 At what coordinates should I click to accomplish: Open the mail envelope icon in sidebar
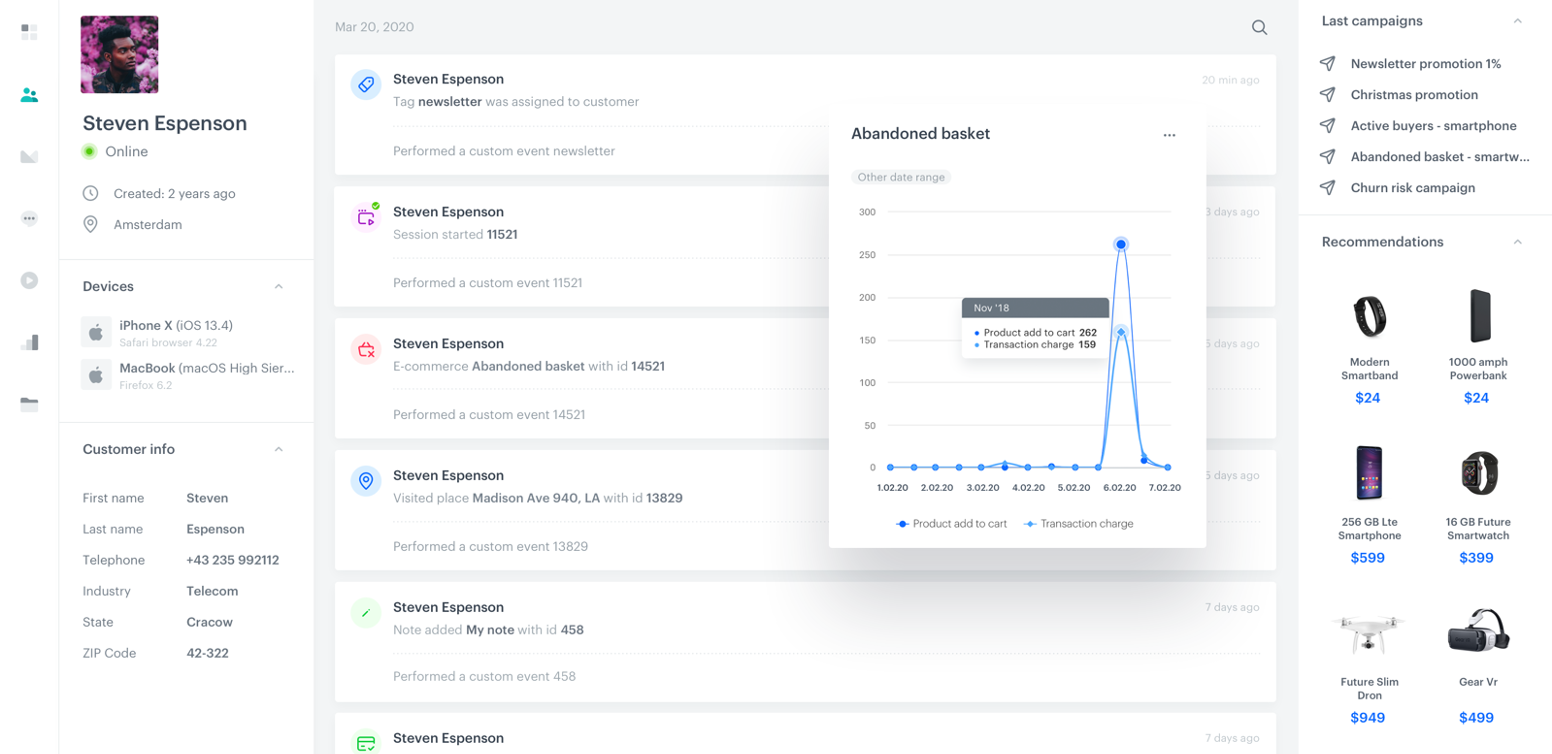(x=29, y=157)
